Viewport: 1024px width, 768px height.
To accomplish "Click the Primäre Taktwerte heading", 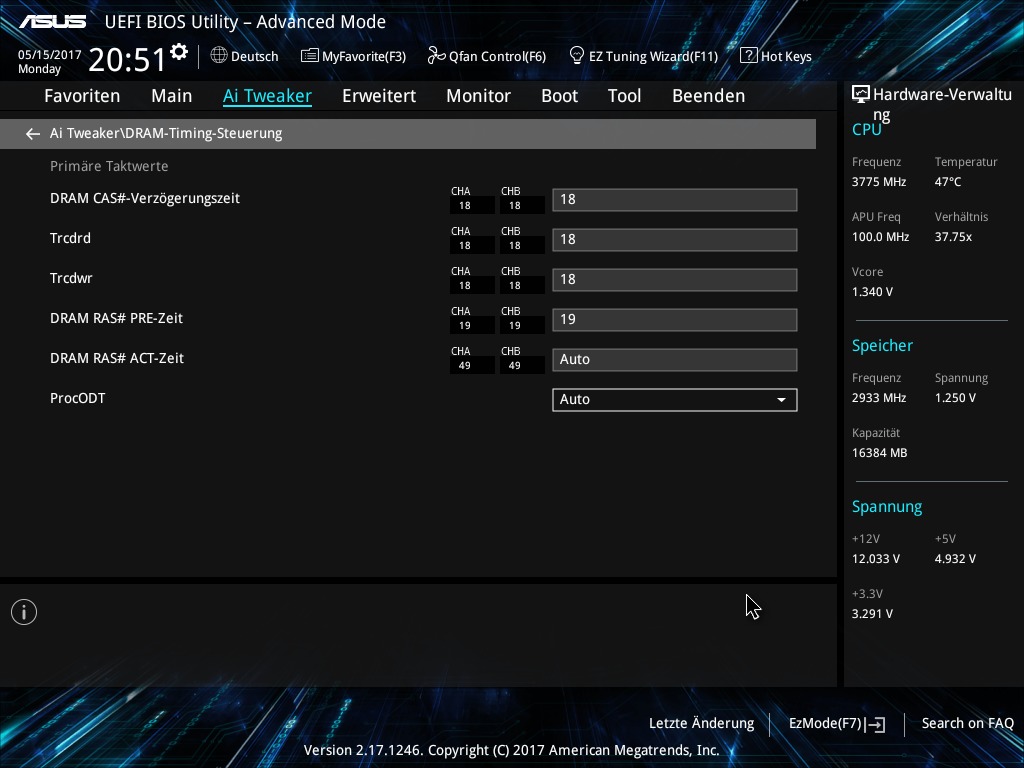I will (x=109, y=167).
